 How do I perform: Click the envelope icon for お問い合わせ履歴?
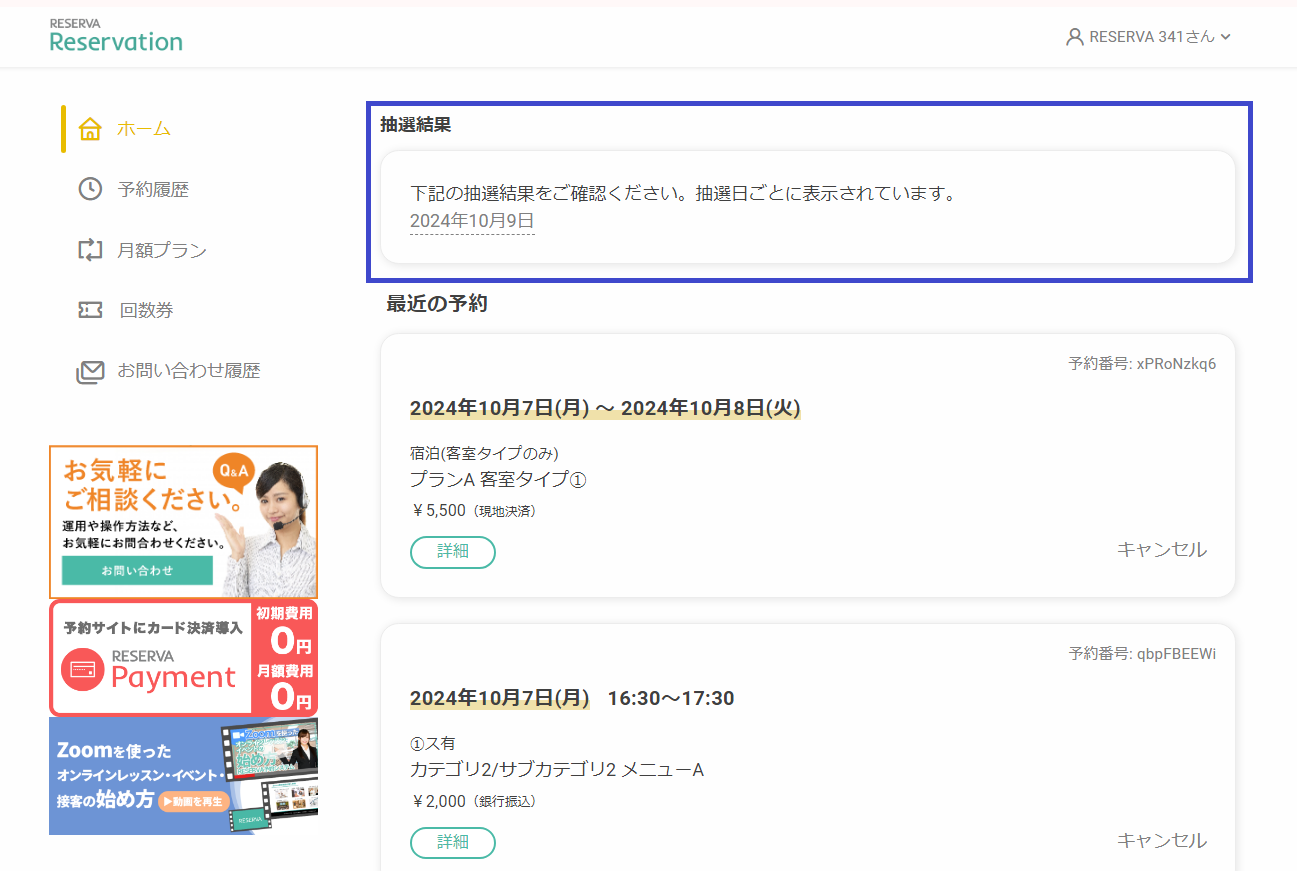90,370
